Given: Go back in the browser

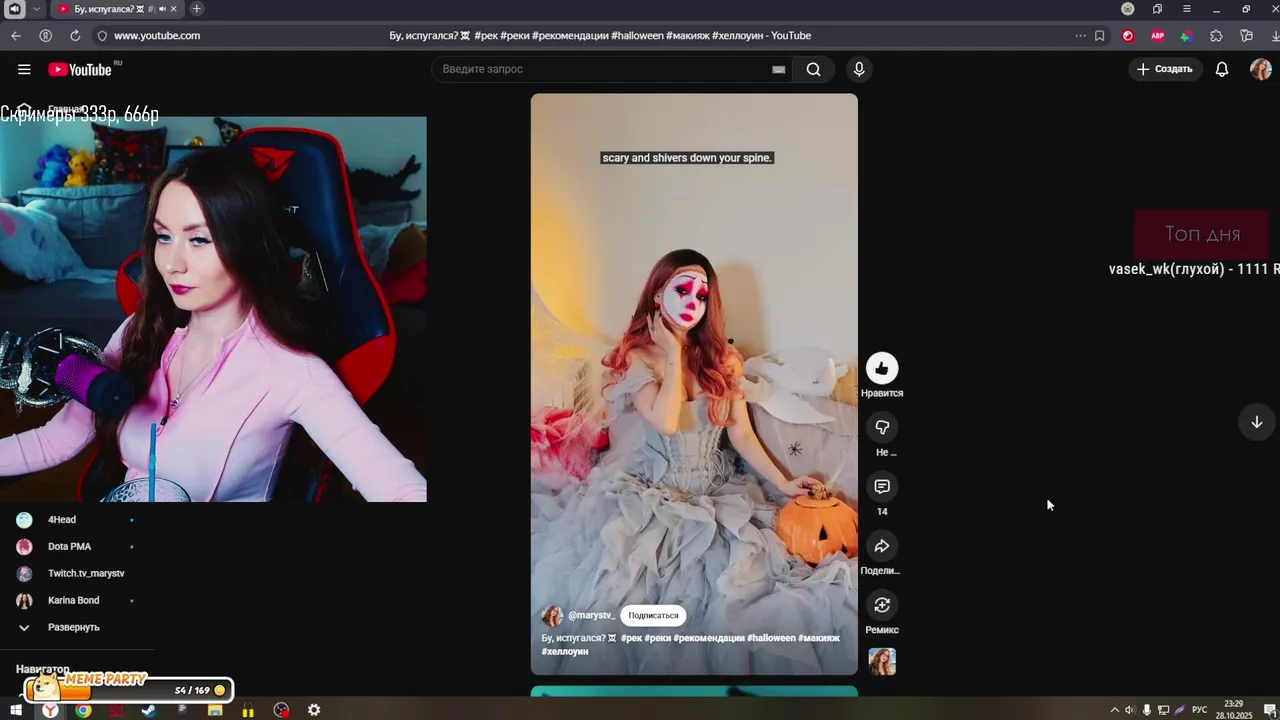Looking at the screenshot, I should pyautogui.click(x=16, y=35).
